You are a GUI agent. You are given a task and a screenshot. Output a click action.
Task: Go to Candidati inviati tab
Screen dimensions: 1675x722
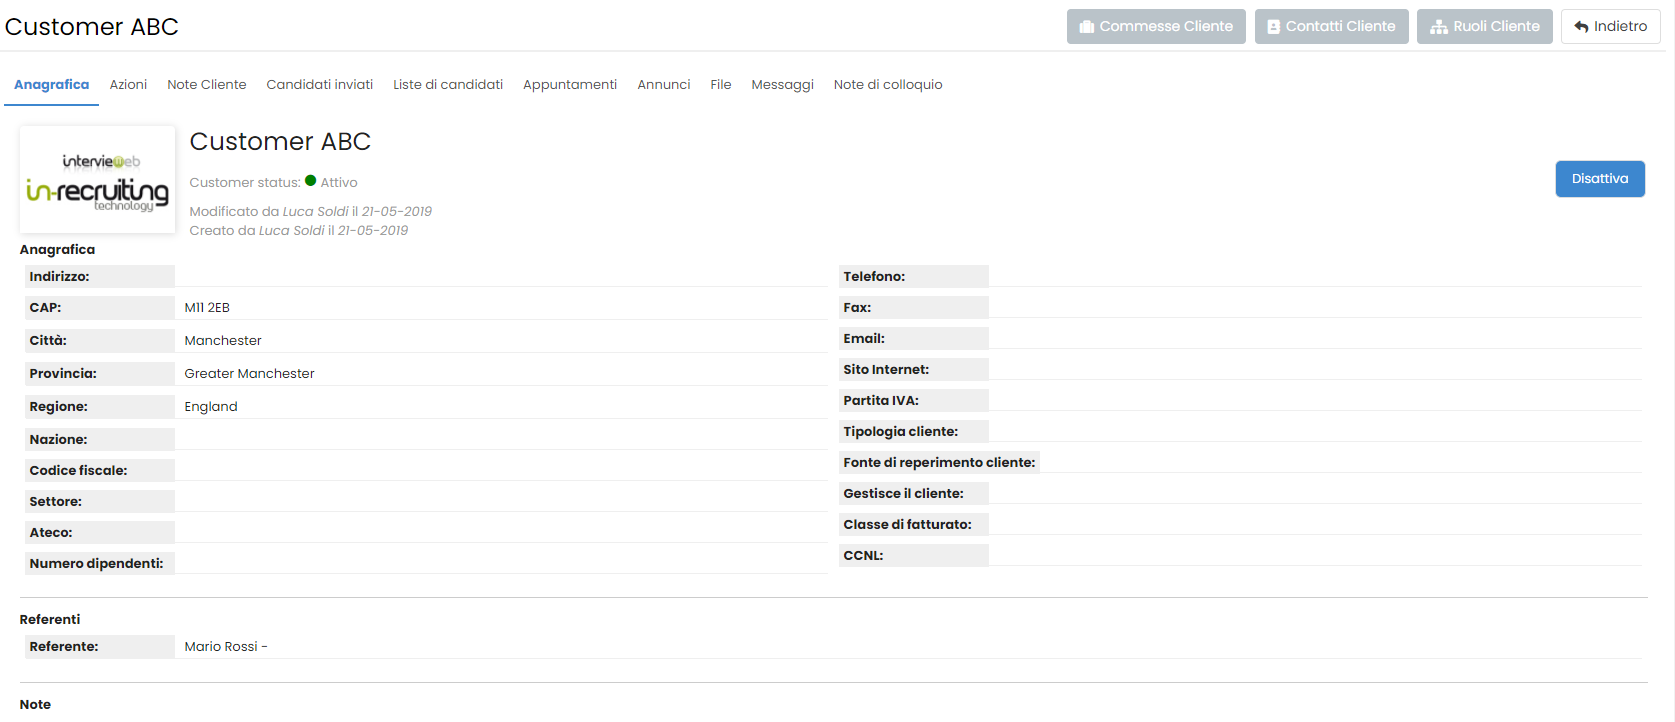319,85
